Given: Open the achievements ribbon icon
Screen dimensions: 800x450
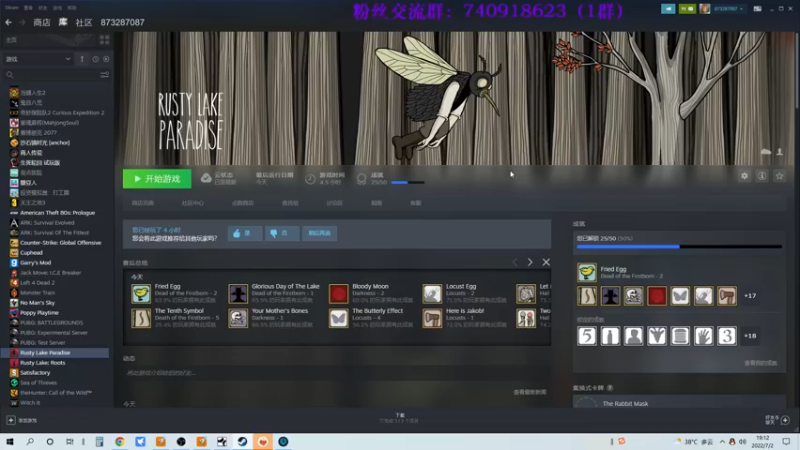Looking at the screenshot, I should (x=362, y=179).
